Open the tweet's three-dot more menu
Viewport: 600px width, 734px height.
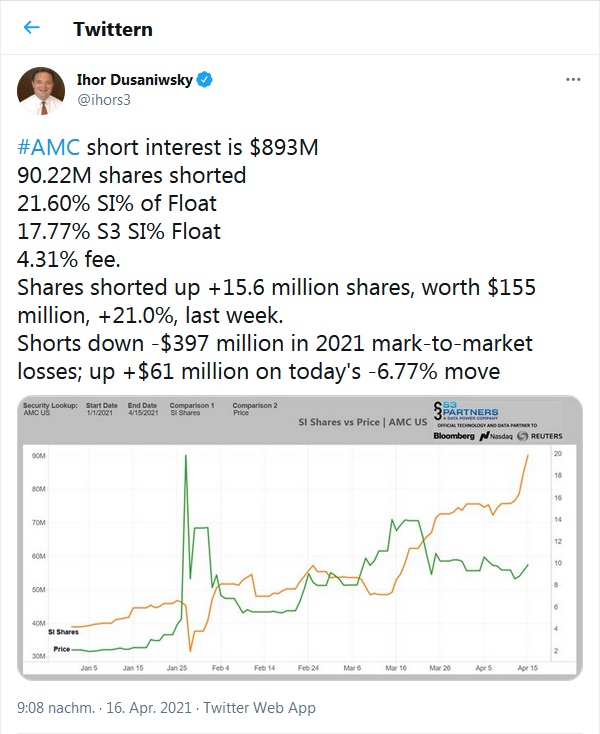pos(573,79)
